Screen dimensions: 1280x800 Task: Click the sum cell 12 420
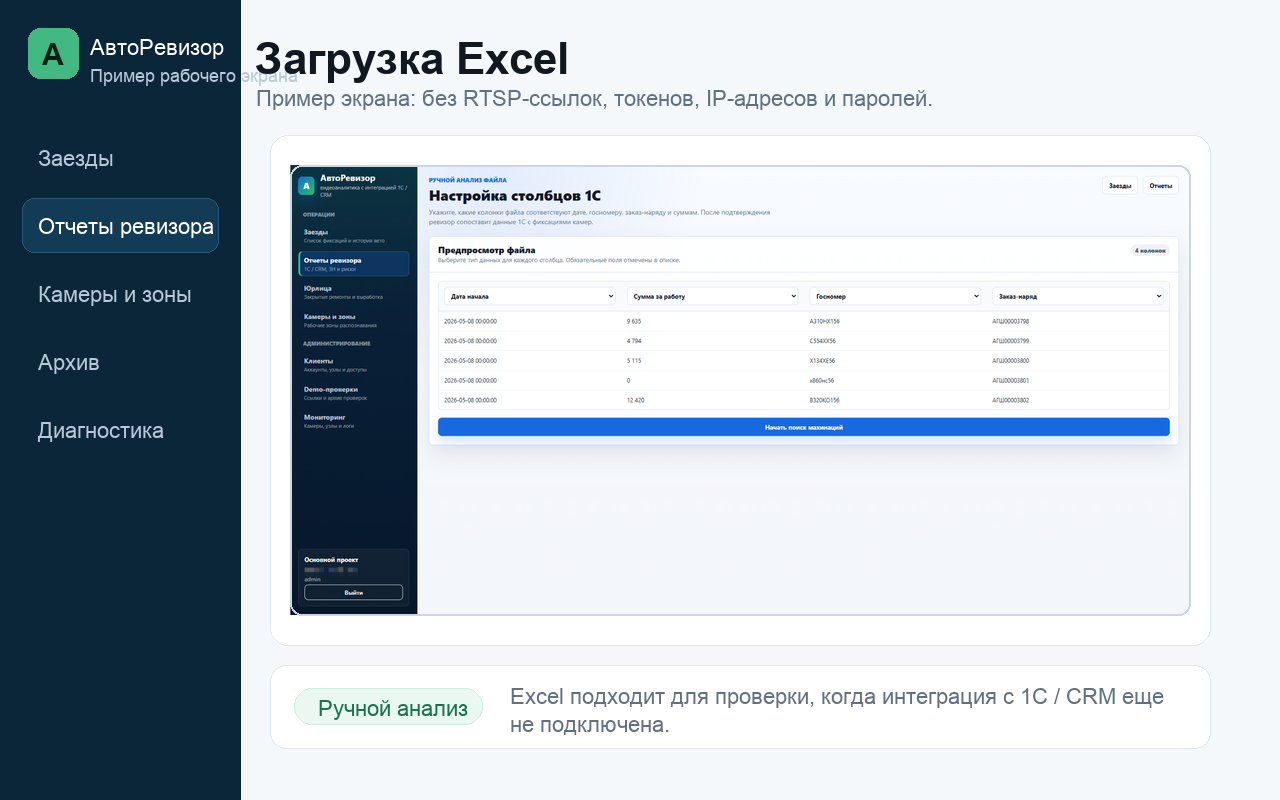[636, 400]
